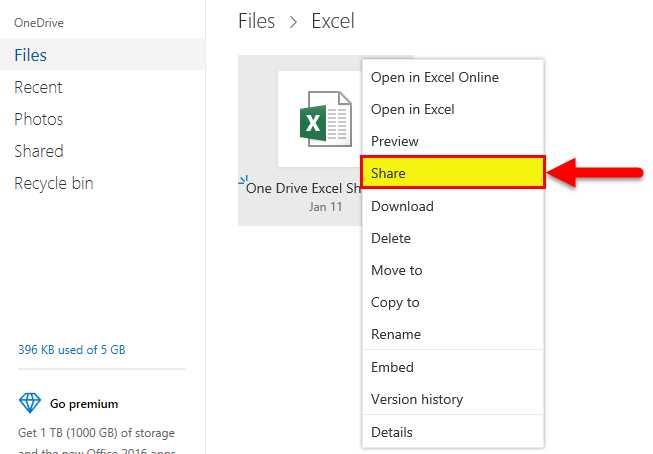Select Delete from the context menu
Screen dimensions: 653x454
(391, 238)
